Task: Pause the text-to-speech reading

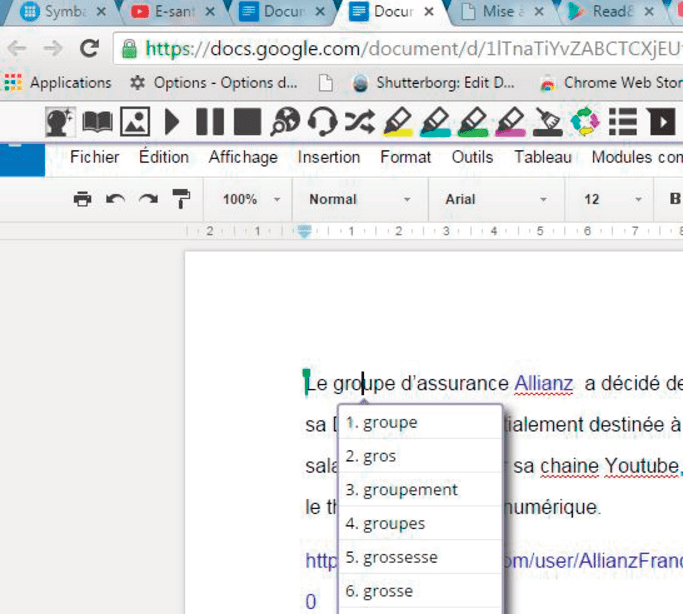Action: pyautogui.click(x=210, y=122)
